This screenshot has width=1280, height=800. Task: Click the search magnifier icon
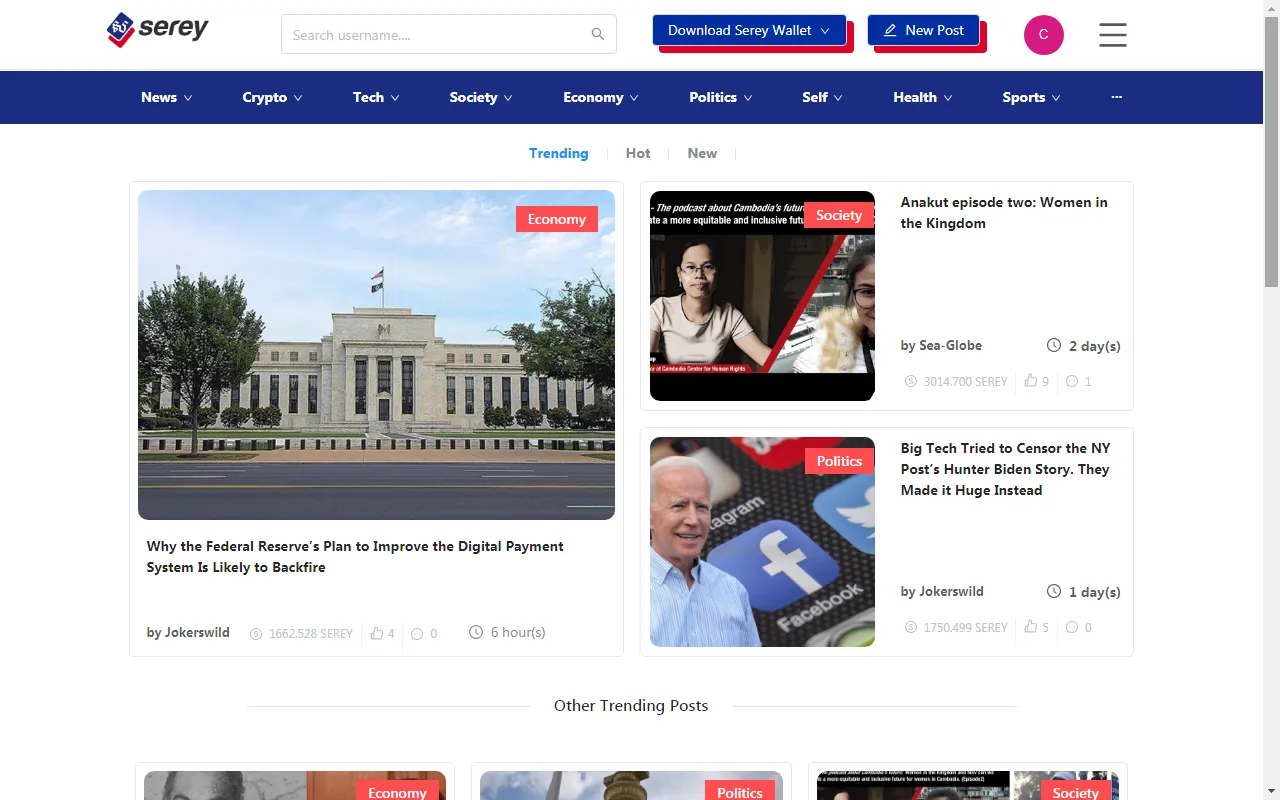(x=598, y=35)
